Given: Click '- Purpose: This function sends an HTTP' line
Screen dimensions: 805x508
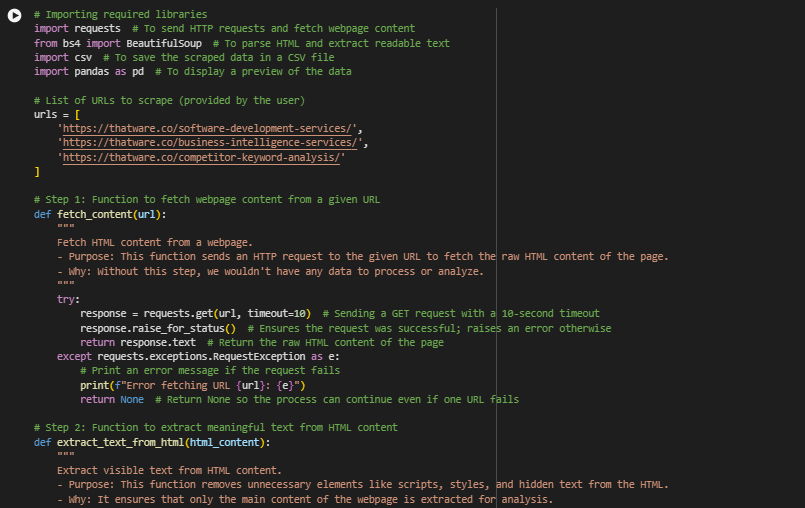Looking at the screenshot, I should tap(363, 256).
